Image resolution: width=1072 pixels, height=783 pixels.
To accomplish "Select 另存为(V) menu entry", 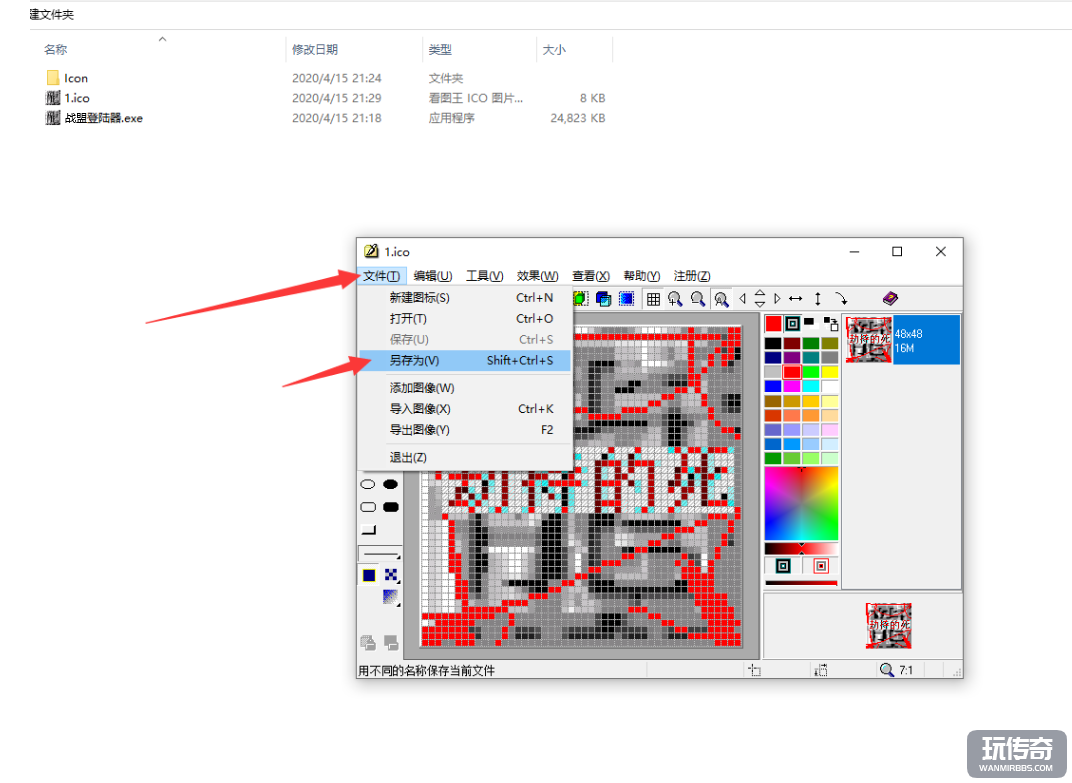I will [465, 360].
